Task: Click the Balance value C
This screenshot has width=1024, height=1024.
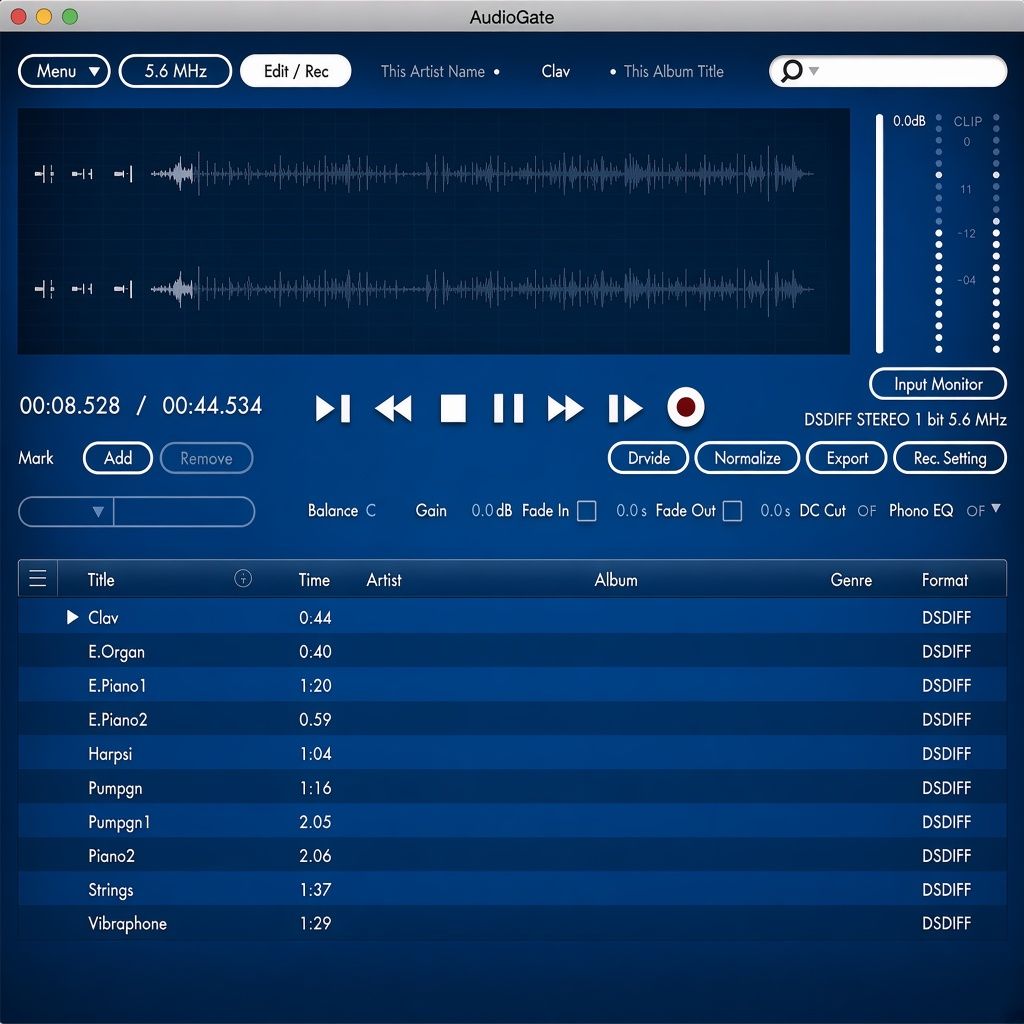Action: click(x=370, y=511)
